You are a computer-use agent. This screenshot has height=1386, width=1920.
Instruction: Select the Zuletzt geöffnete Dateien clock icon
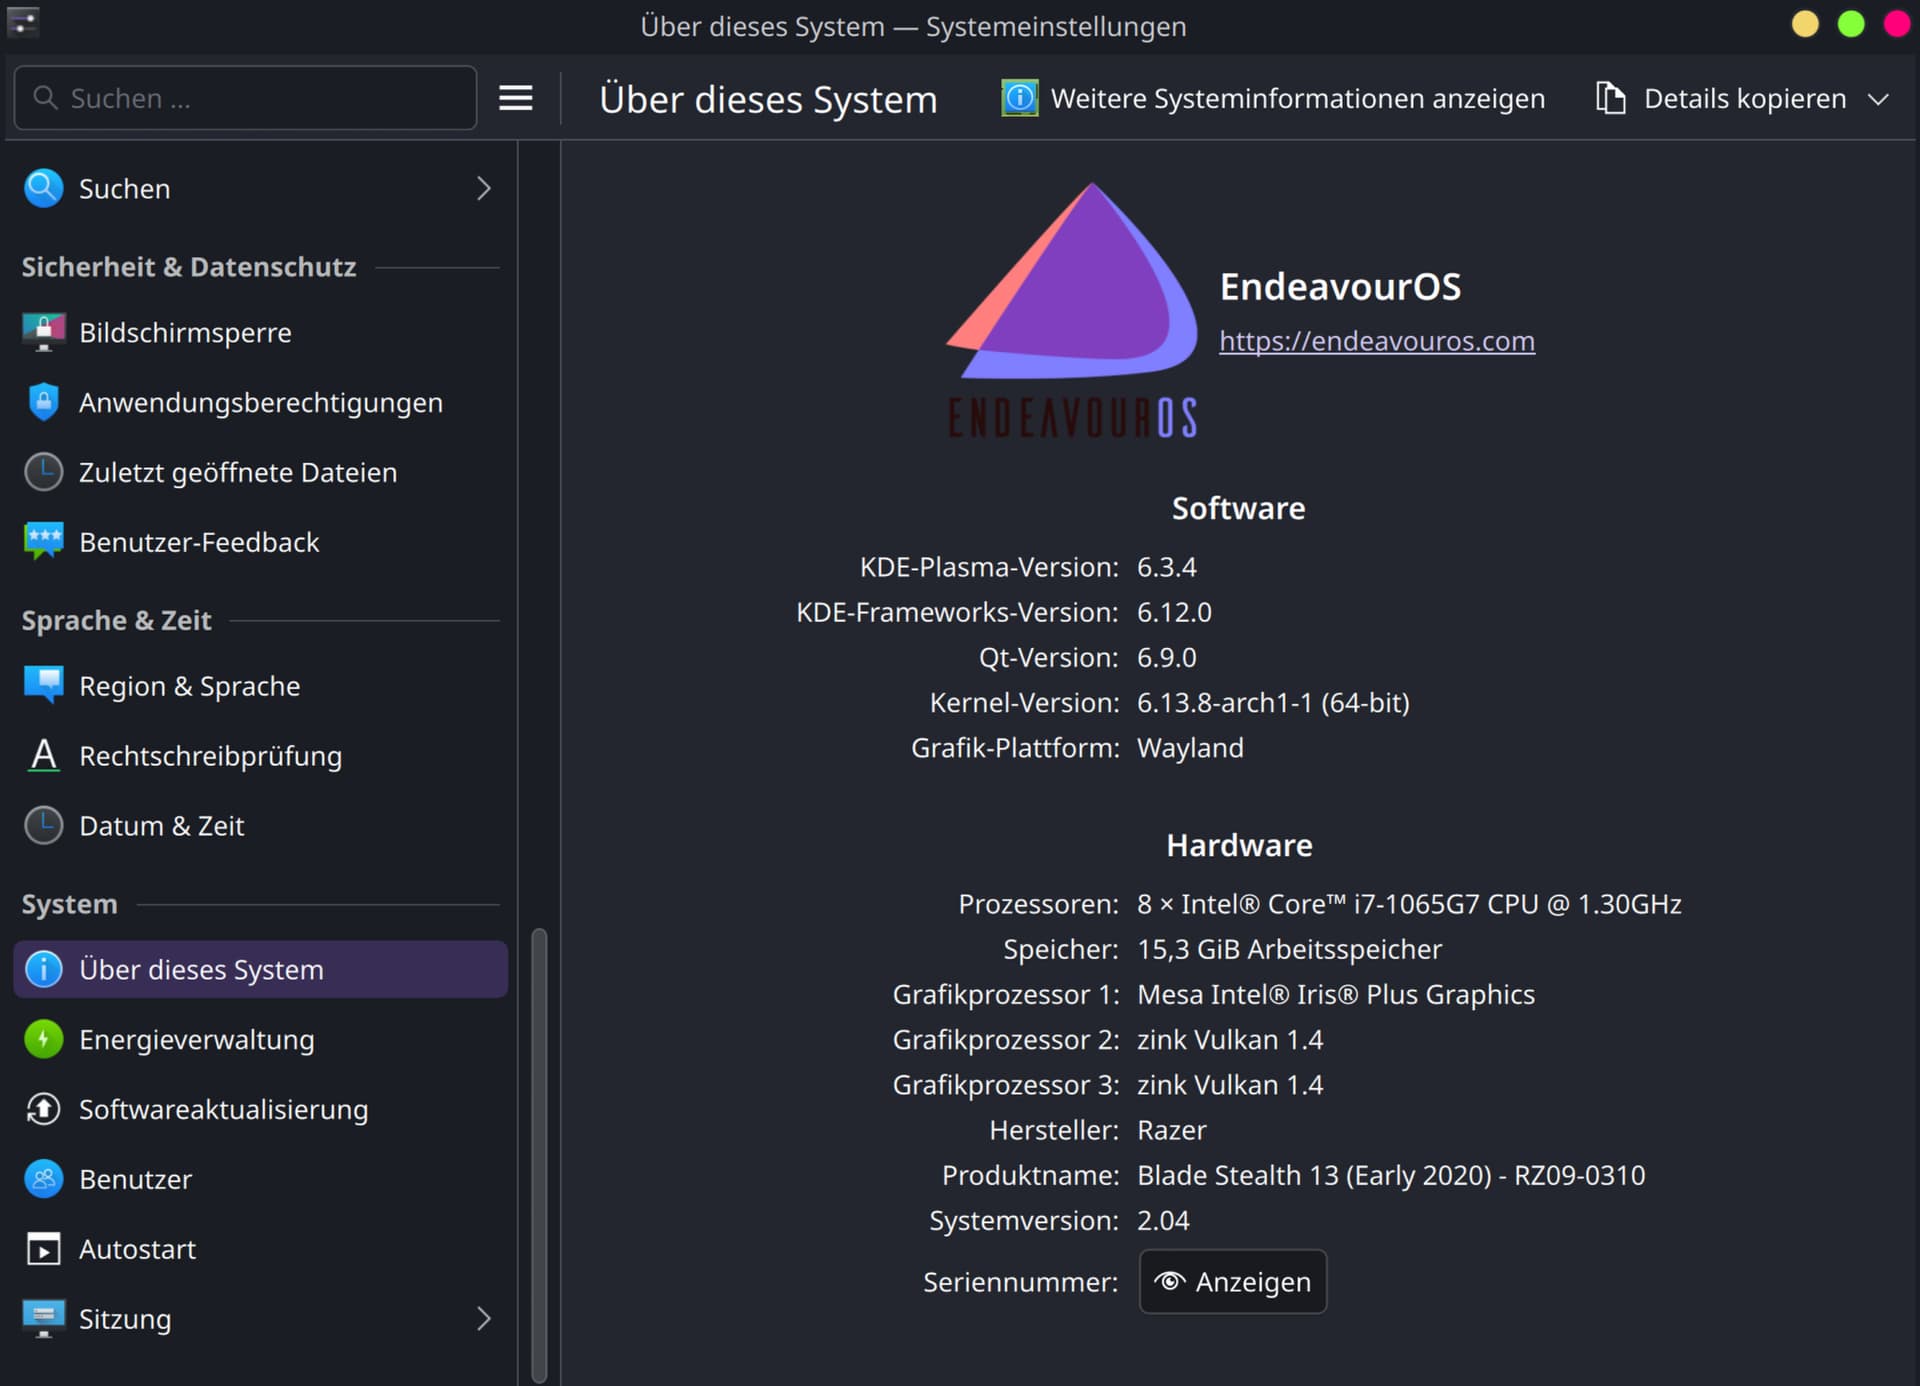(x=43, y=472)
